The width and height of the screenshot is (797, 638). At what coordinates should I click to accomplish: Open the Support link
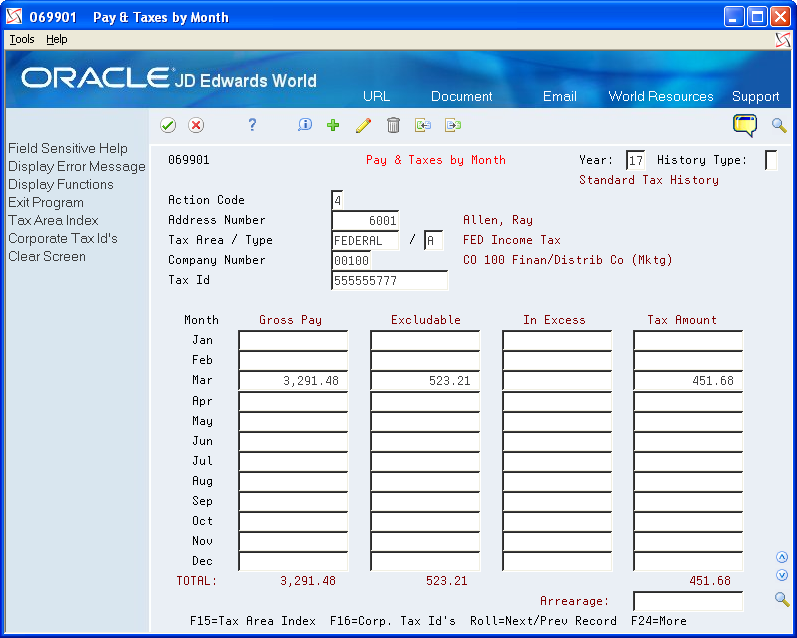coord(755,96)
